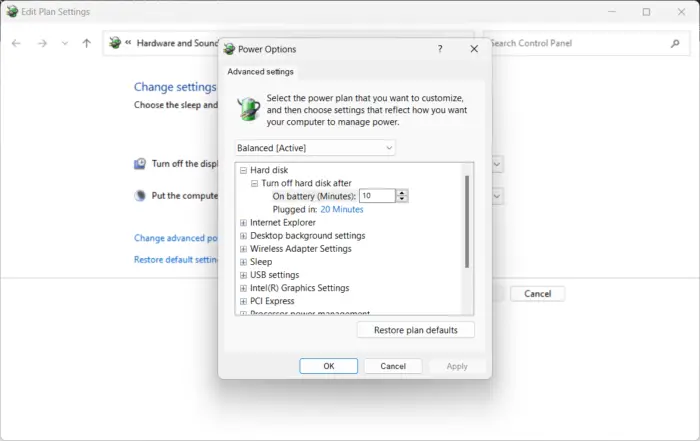Minimize the Edit Plan Settings window
700x441 pixels.
tap(612, 12)
